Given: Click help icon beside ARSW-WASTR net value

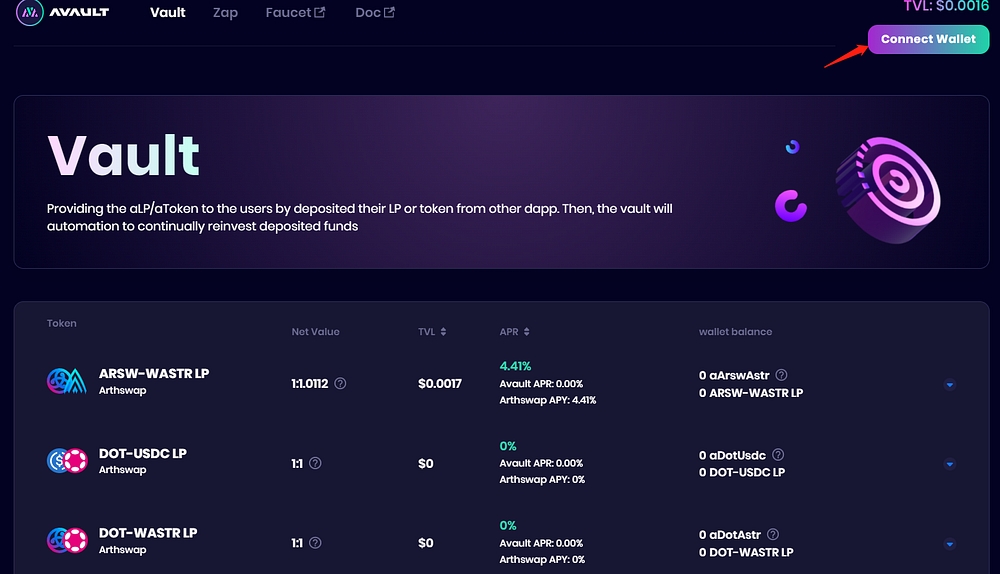Looking at the screenshot, I should point(340,383).
